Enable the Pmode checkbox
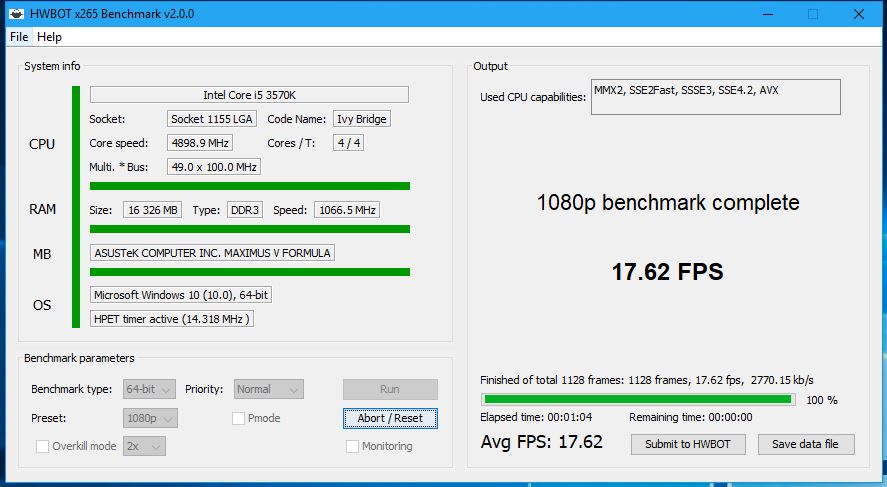The image size is (887, 487). pos(238,418)
